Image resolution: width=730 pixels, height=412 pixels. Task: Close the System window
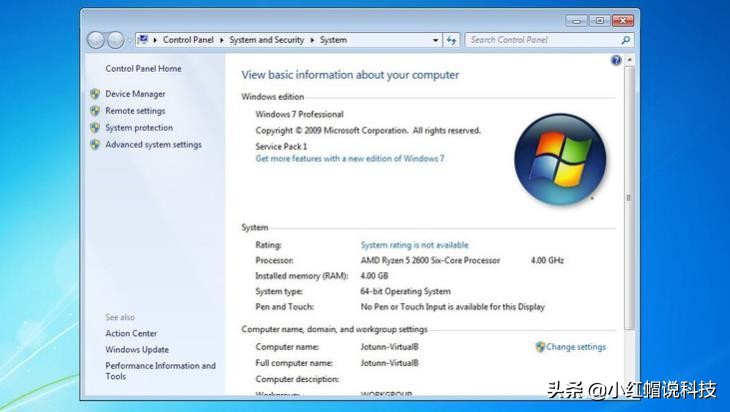tap(622, 20)
